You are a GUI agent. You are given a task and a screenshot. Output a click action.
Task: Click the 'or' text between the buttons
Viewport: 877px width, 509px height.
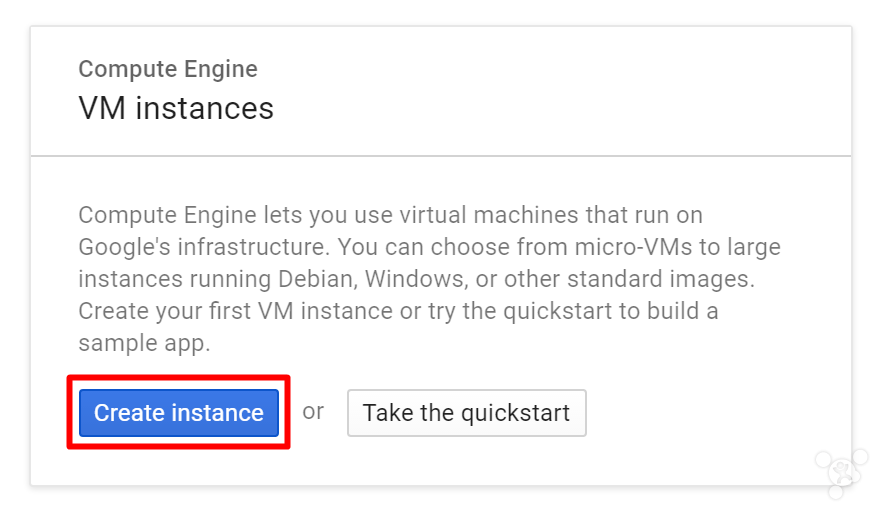tap(313, 412)
